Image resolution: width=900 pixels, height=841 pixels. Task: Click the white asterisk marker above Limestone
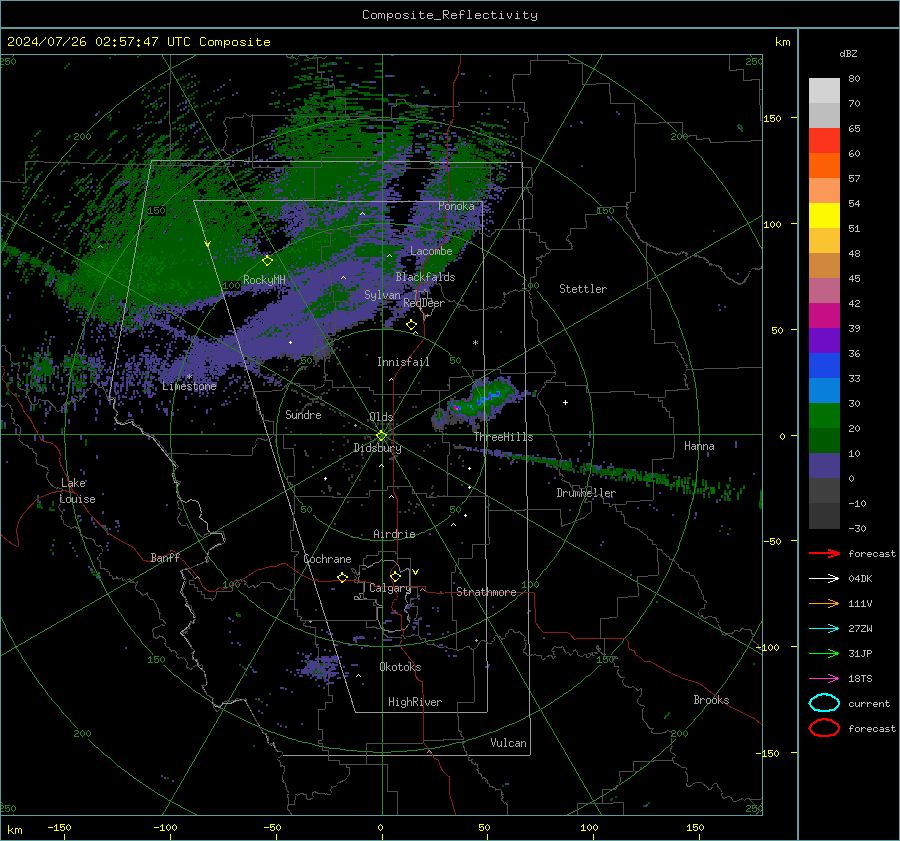pos(189,378)
